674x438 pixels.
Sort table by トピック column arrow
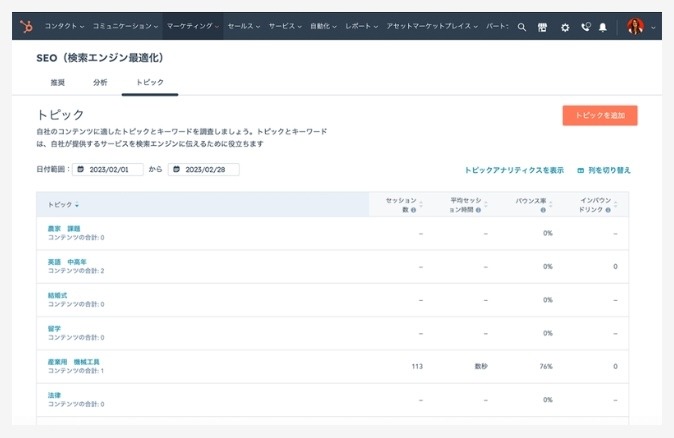(x=77, y=205)
